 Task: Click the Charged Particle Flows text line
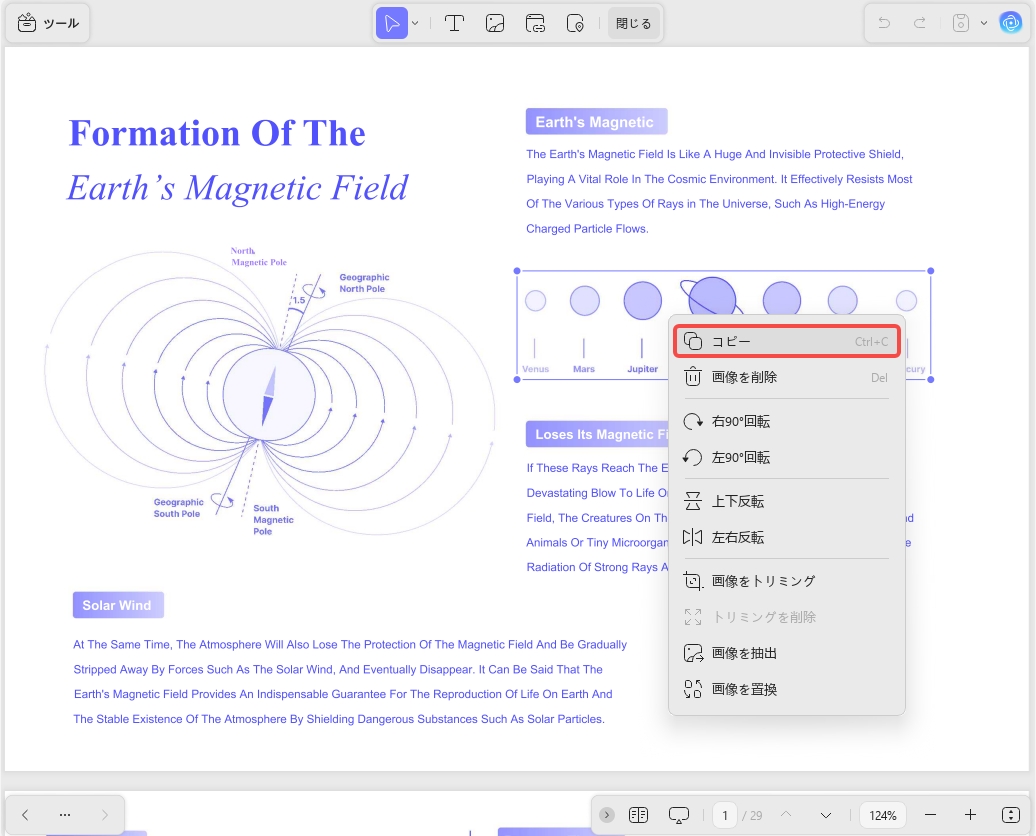point(587,229)
